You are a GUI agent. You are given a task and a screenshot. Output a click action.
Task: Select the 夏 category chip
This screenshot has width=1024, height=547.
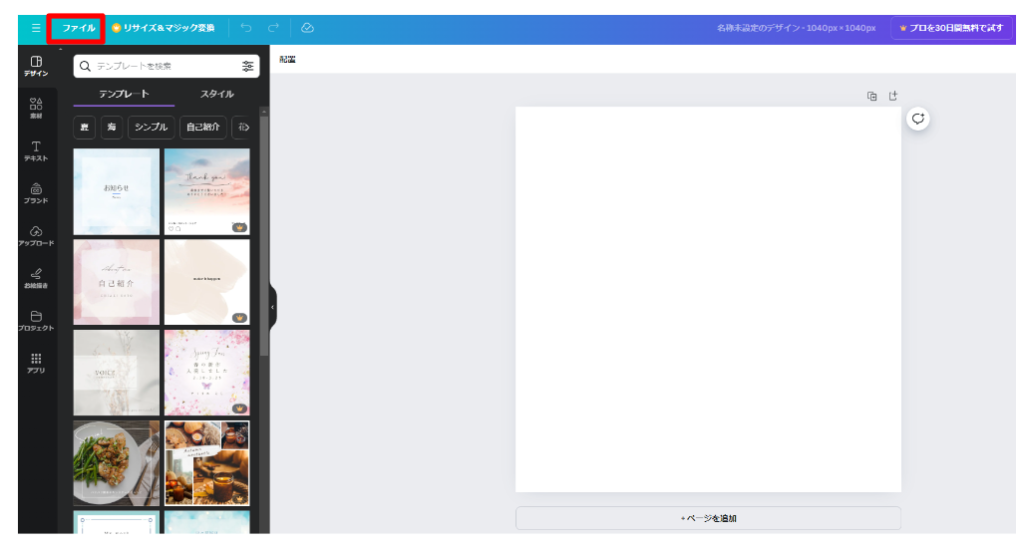(84, 127)
